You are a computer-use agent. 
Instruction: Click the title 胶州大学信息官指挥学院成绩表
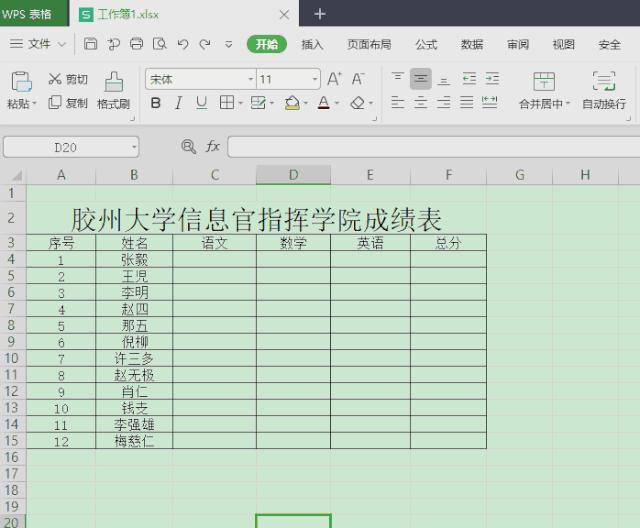tap(256, 219)
